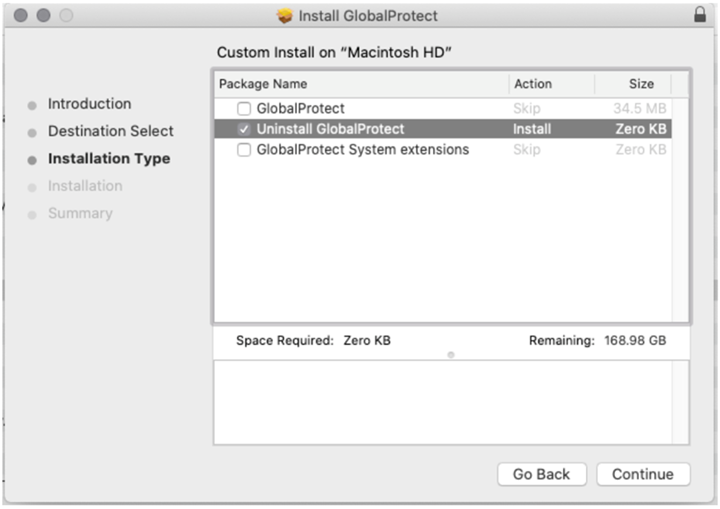Select the Destination Select step in the sidebar
The width and height of the screenshot is (720, 509).
[110, 131]
